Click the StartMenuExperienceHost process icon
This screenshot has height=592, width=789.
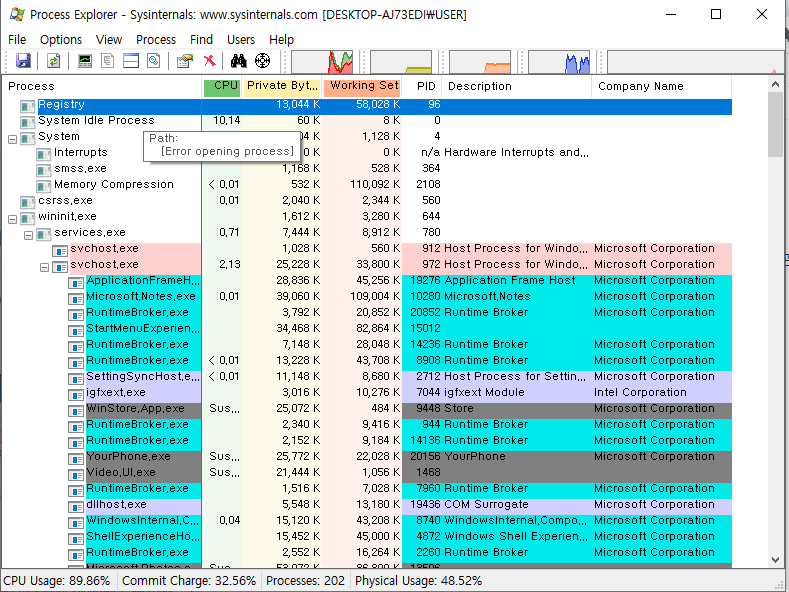point(75,330)
